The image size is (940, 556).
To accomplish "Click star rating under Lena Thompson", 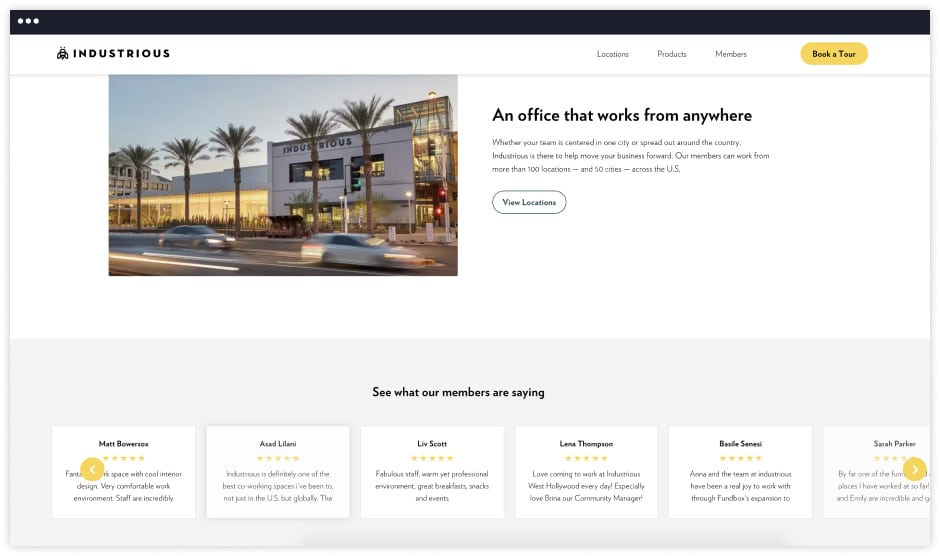I will coord(586,458).
